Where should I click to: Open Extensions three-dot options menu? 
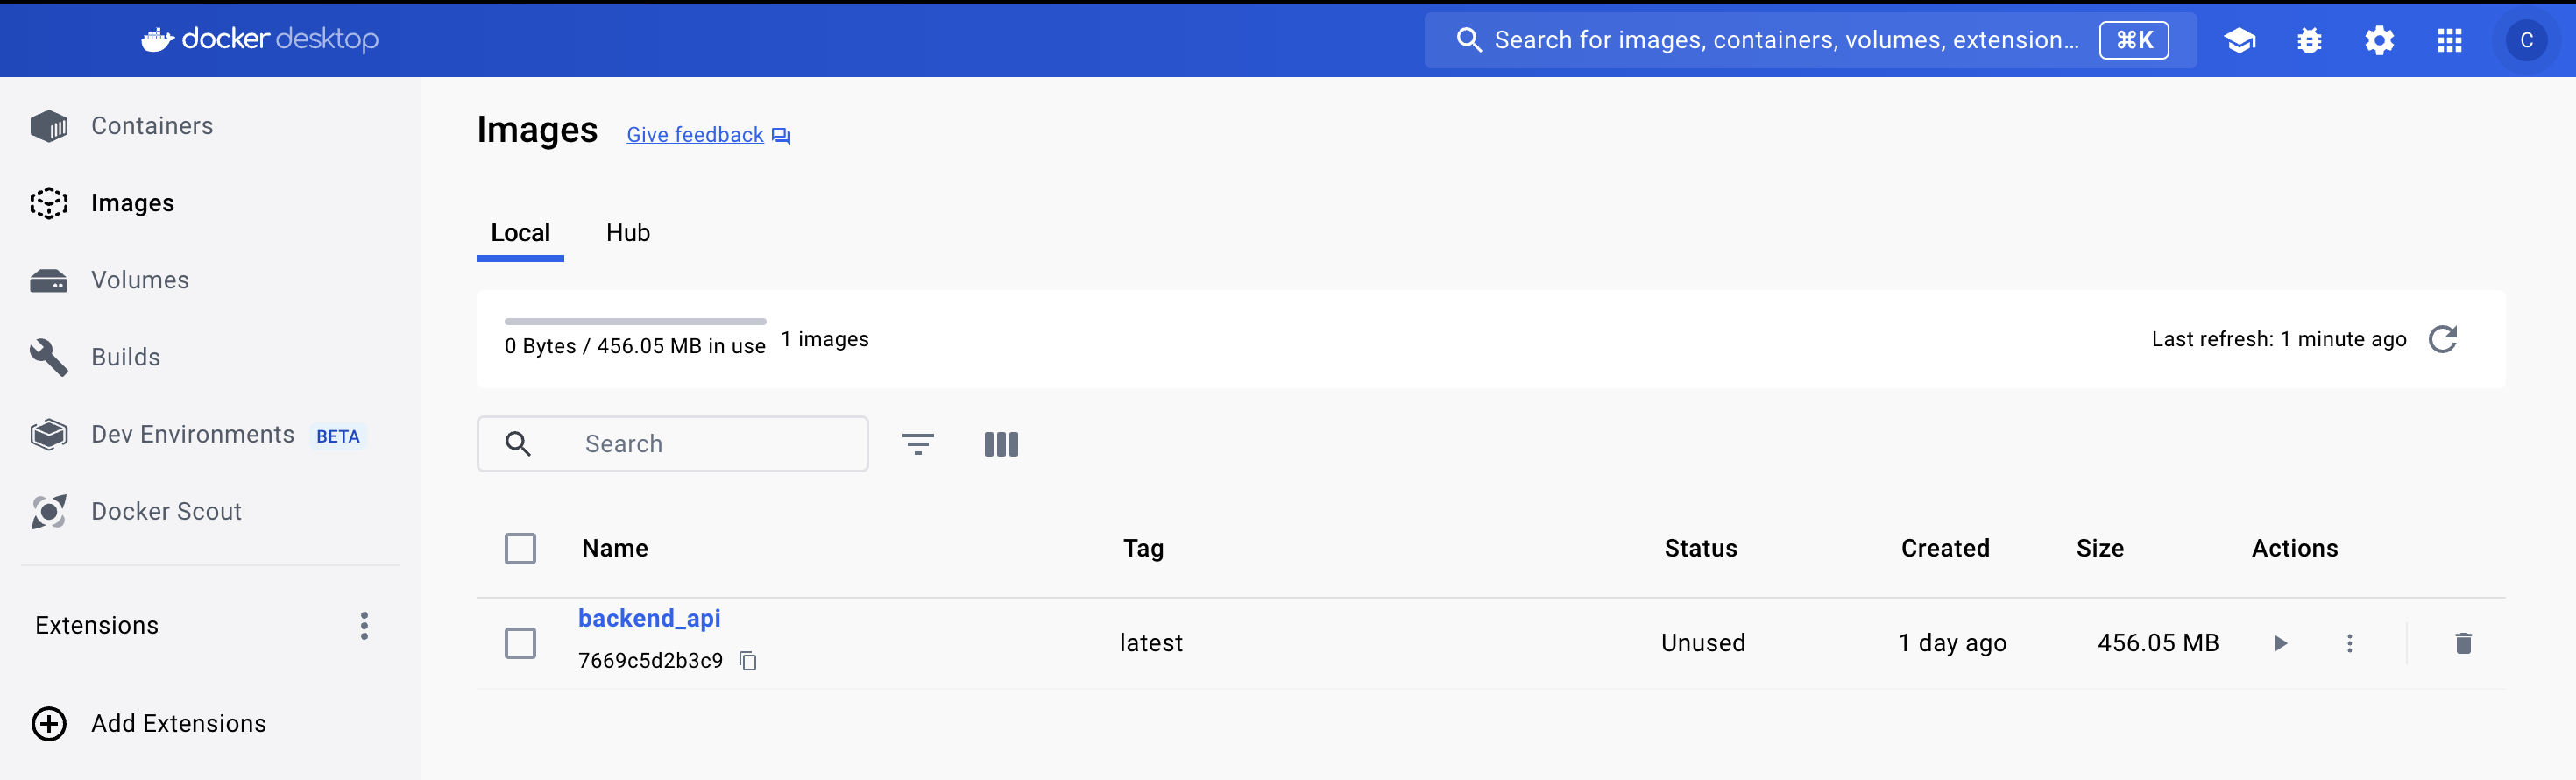364,626
